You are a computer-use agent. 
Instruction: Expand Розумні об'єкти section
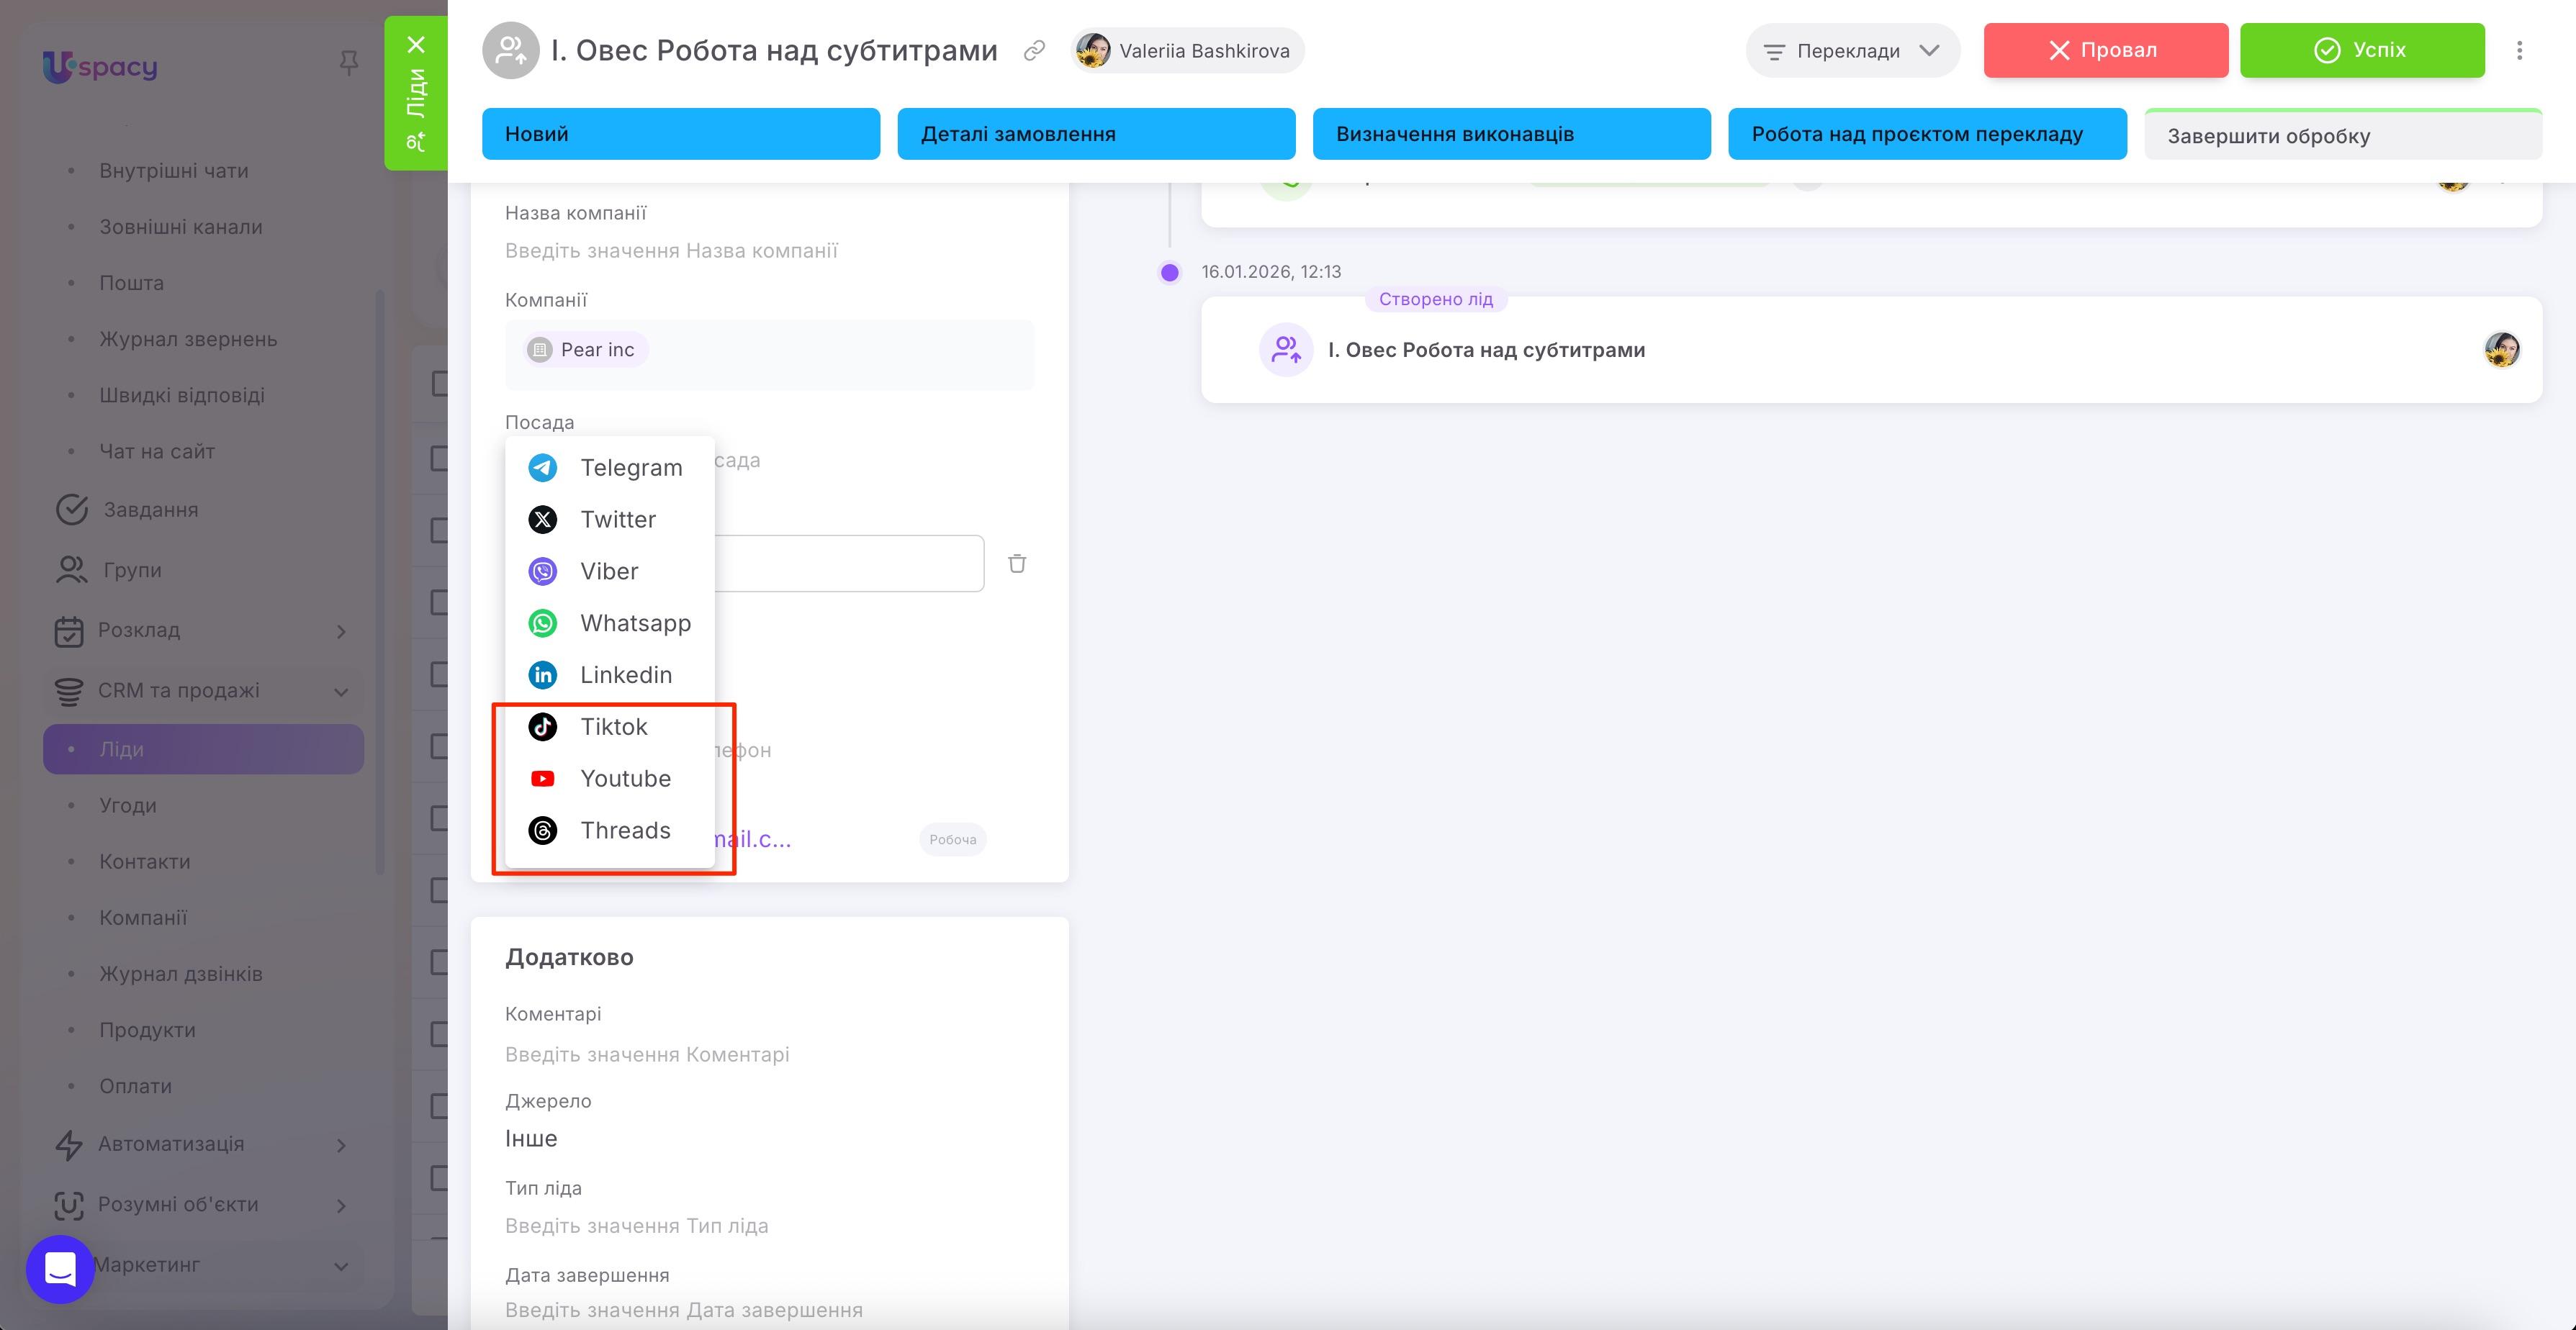click(341, 1205)
